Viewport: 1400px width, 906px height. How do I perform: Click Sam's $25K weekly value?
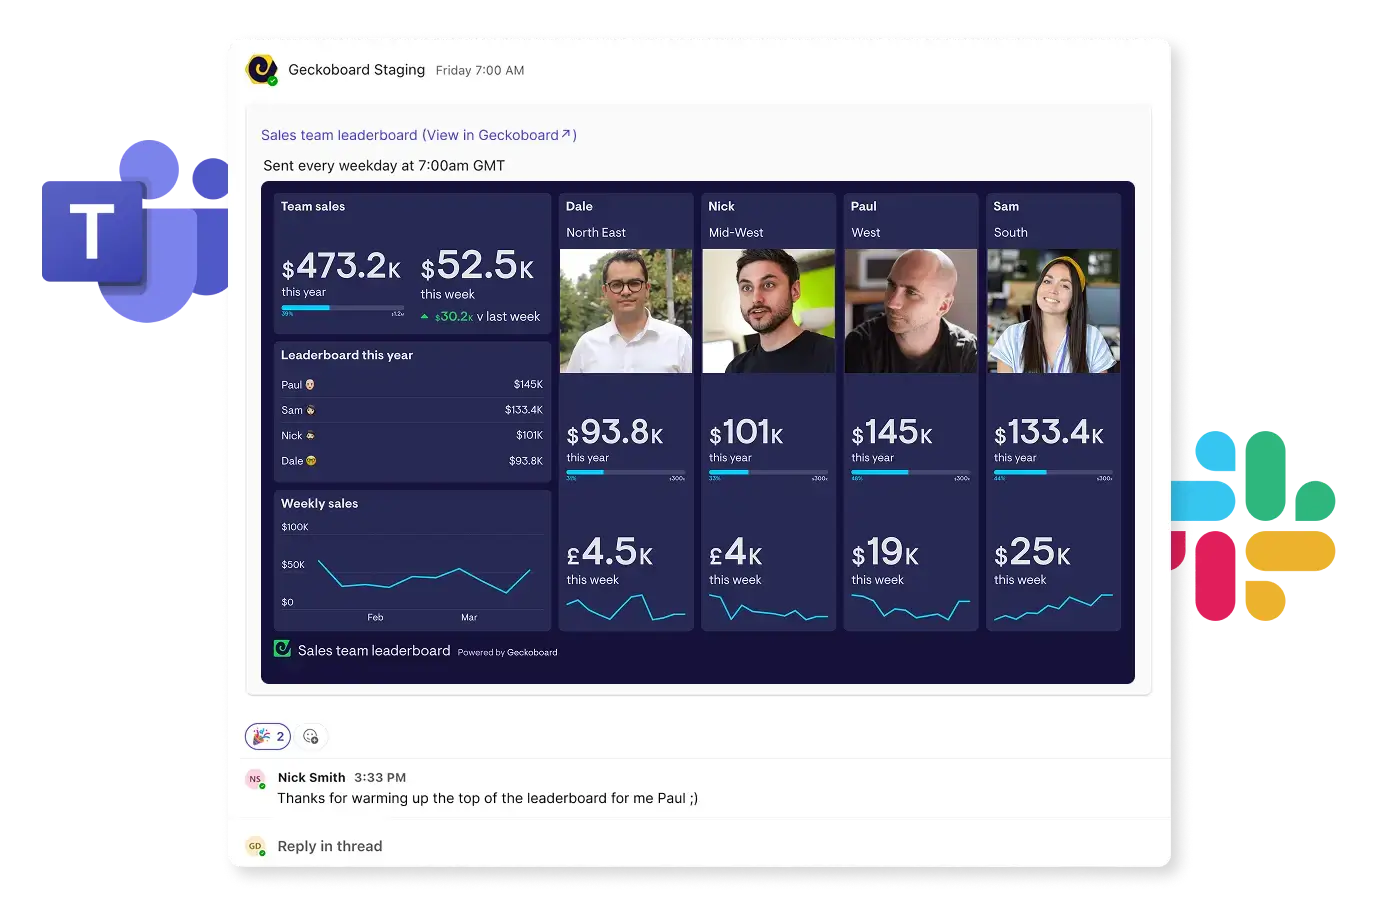(1032, 552)
